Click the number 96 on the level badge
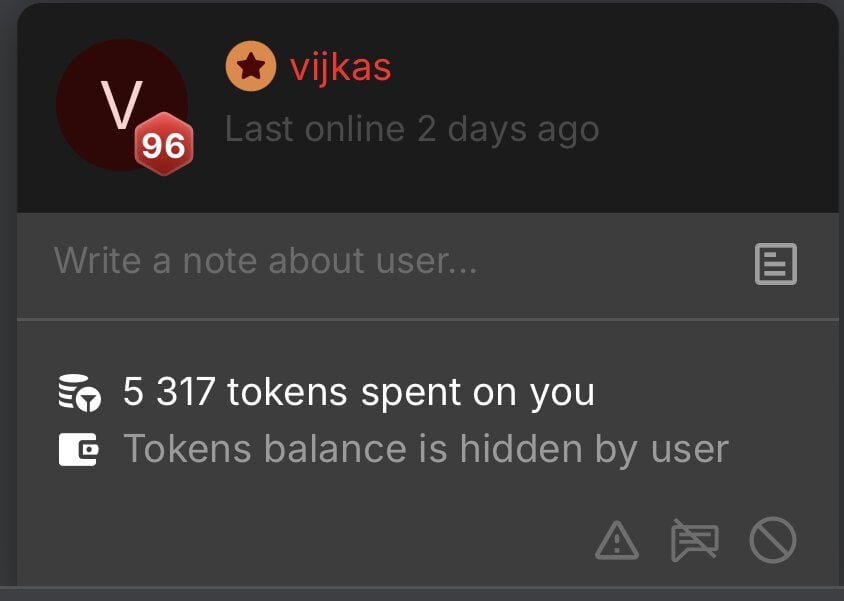 (x=164, y=145)
